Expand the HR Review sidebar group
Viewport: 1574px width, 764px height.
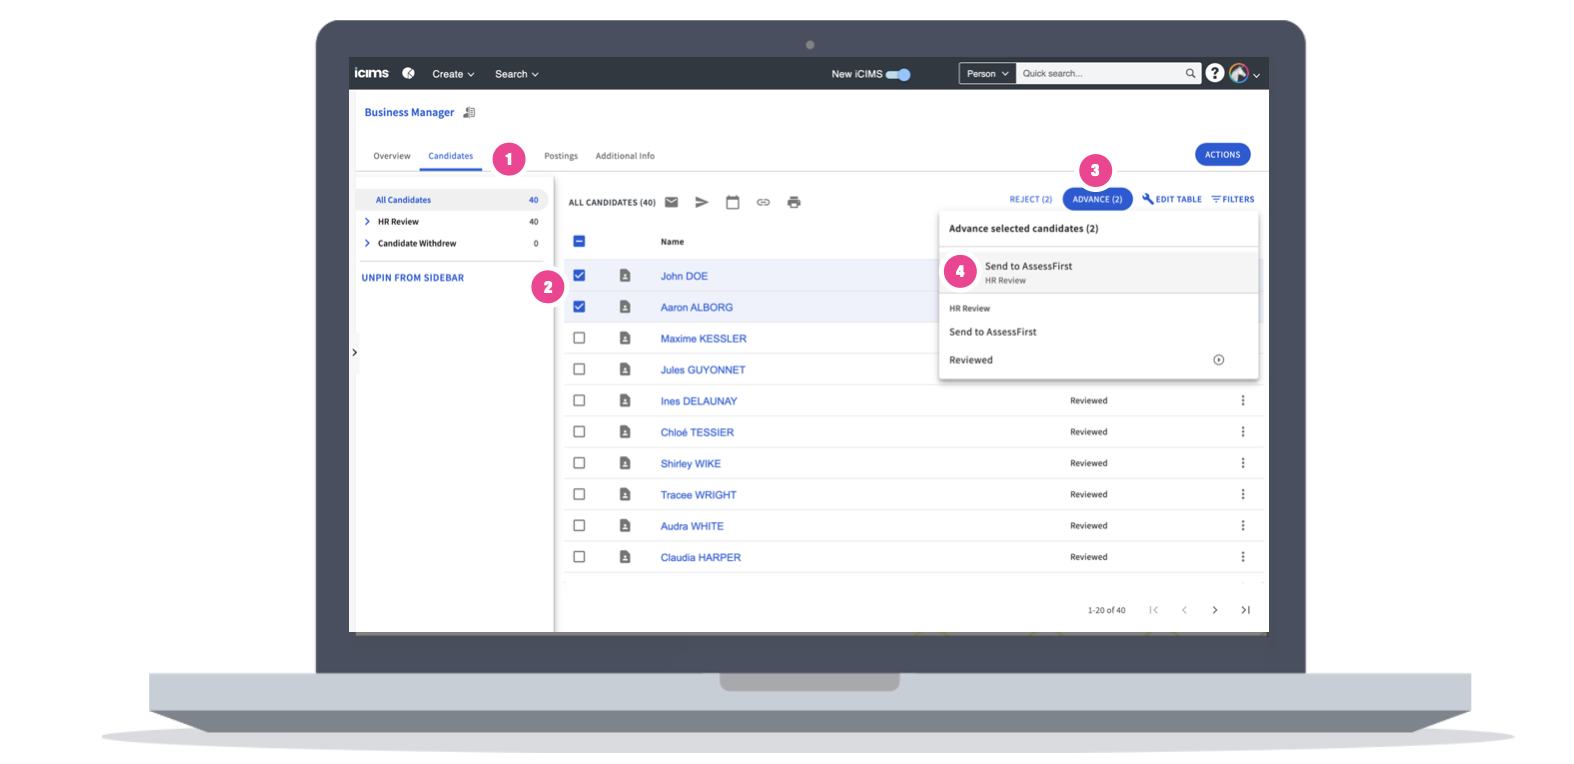[x=368, y=222]
